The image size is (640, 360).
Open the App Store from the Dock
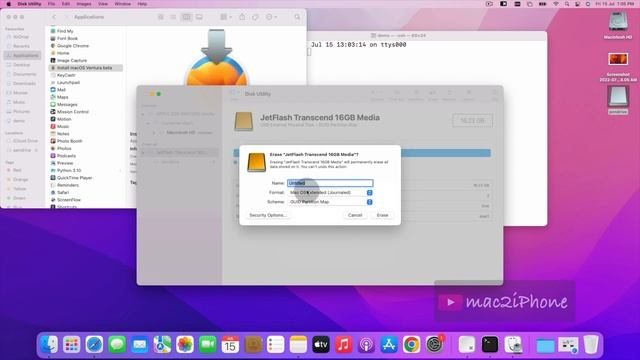(389, 344)
